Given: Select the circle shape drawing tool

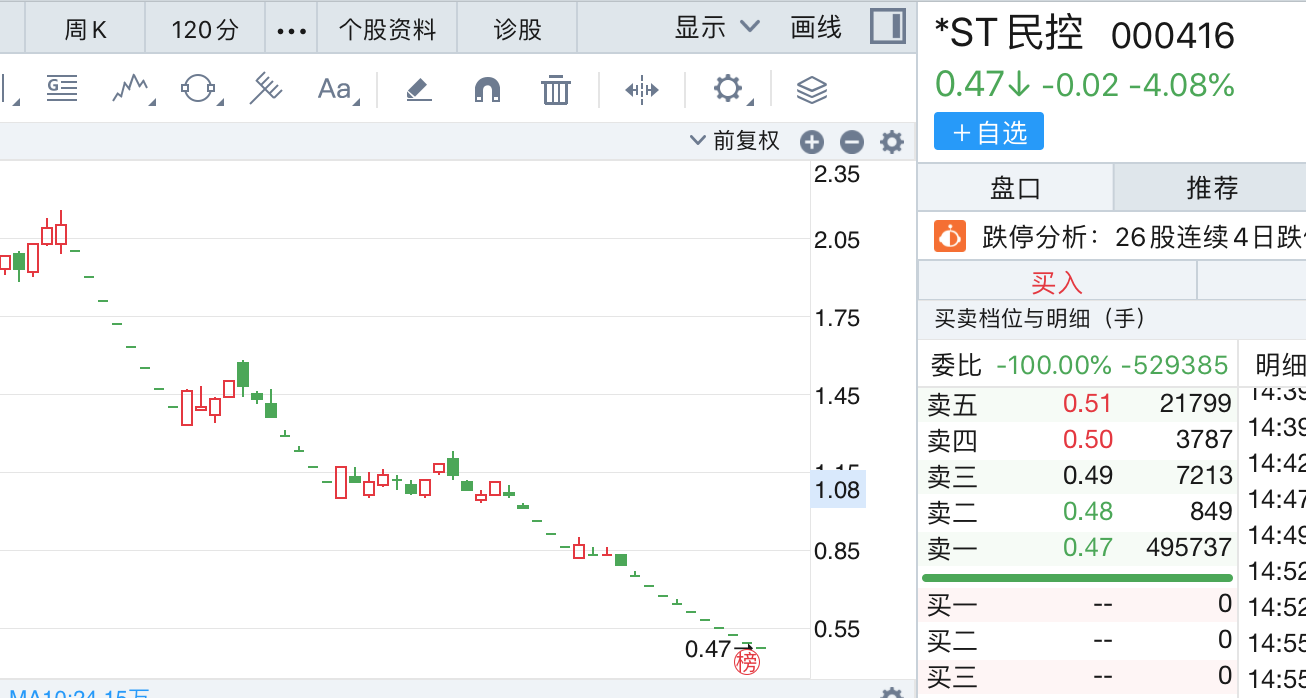Looking at the screenshot, I should coord(198,90).
